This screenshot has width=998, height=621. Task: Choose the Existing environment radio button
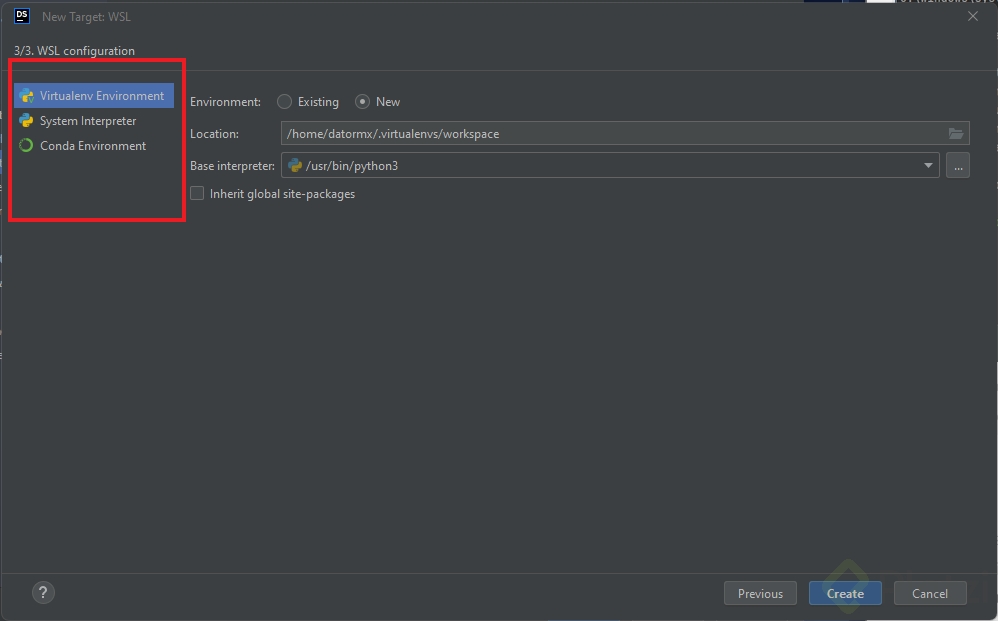click(285, 102)
